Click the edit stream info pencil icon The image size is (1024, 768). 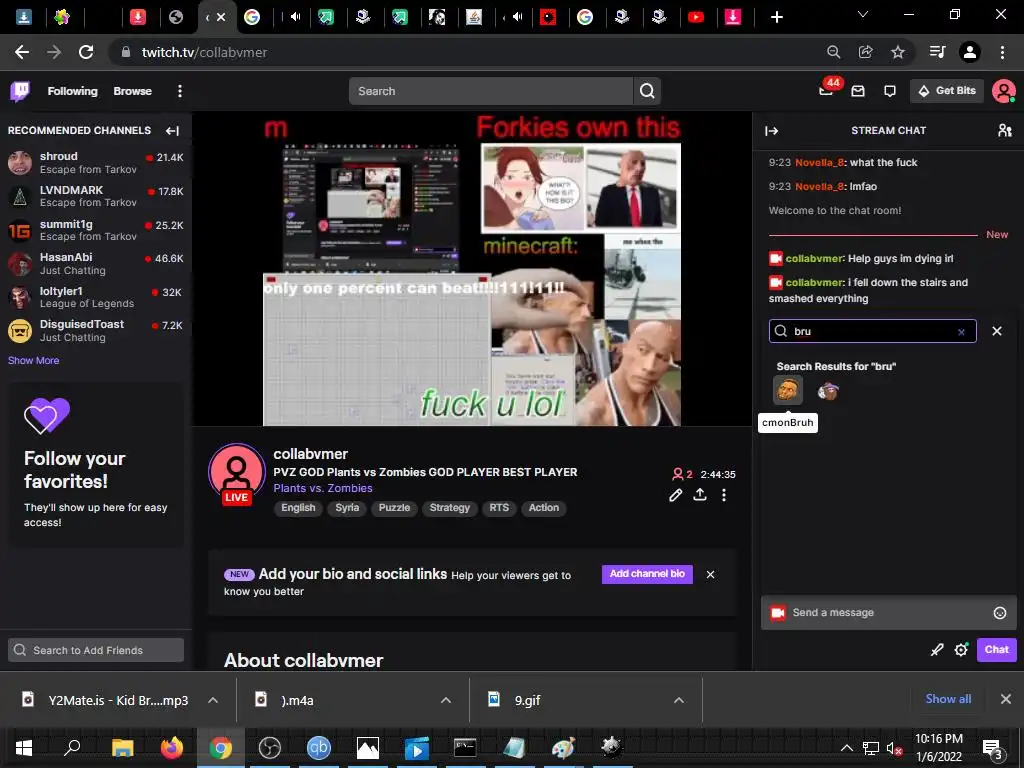(676, 495)
